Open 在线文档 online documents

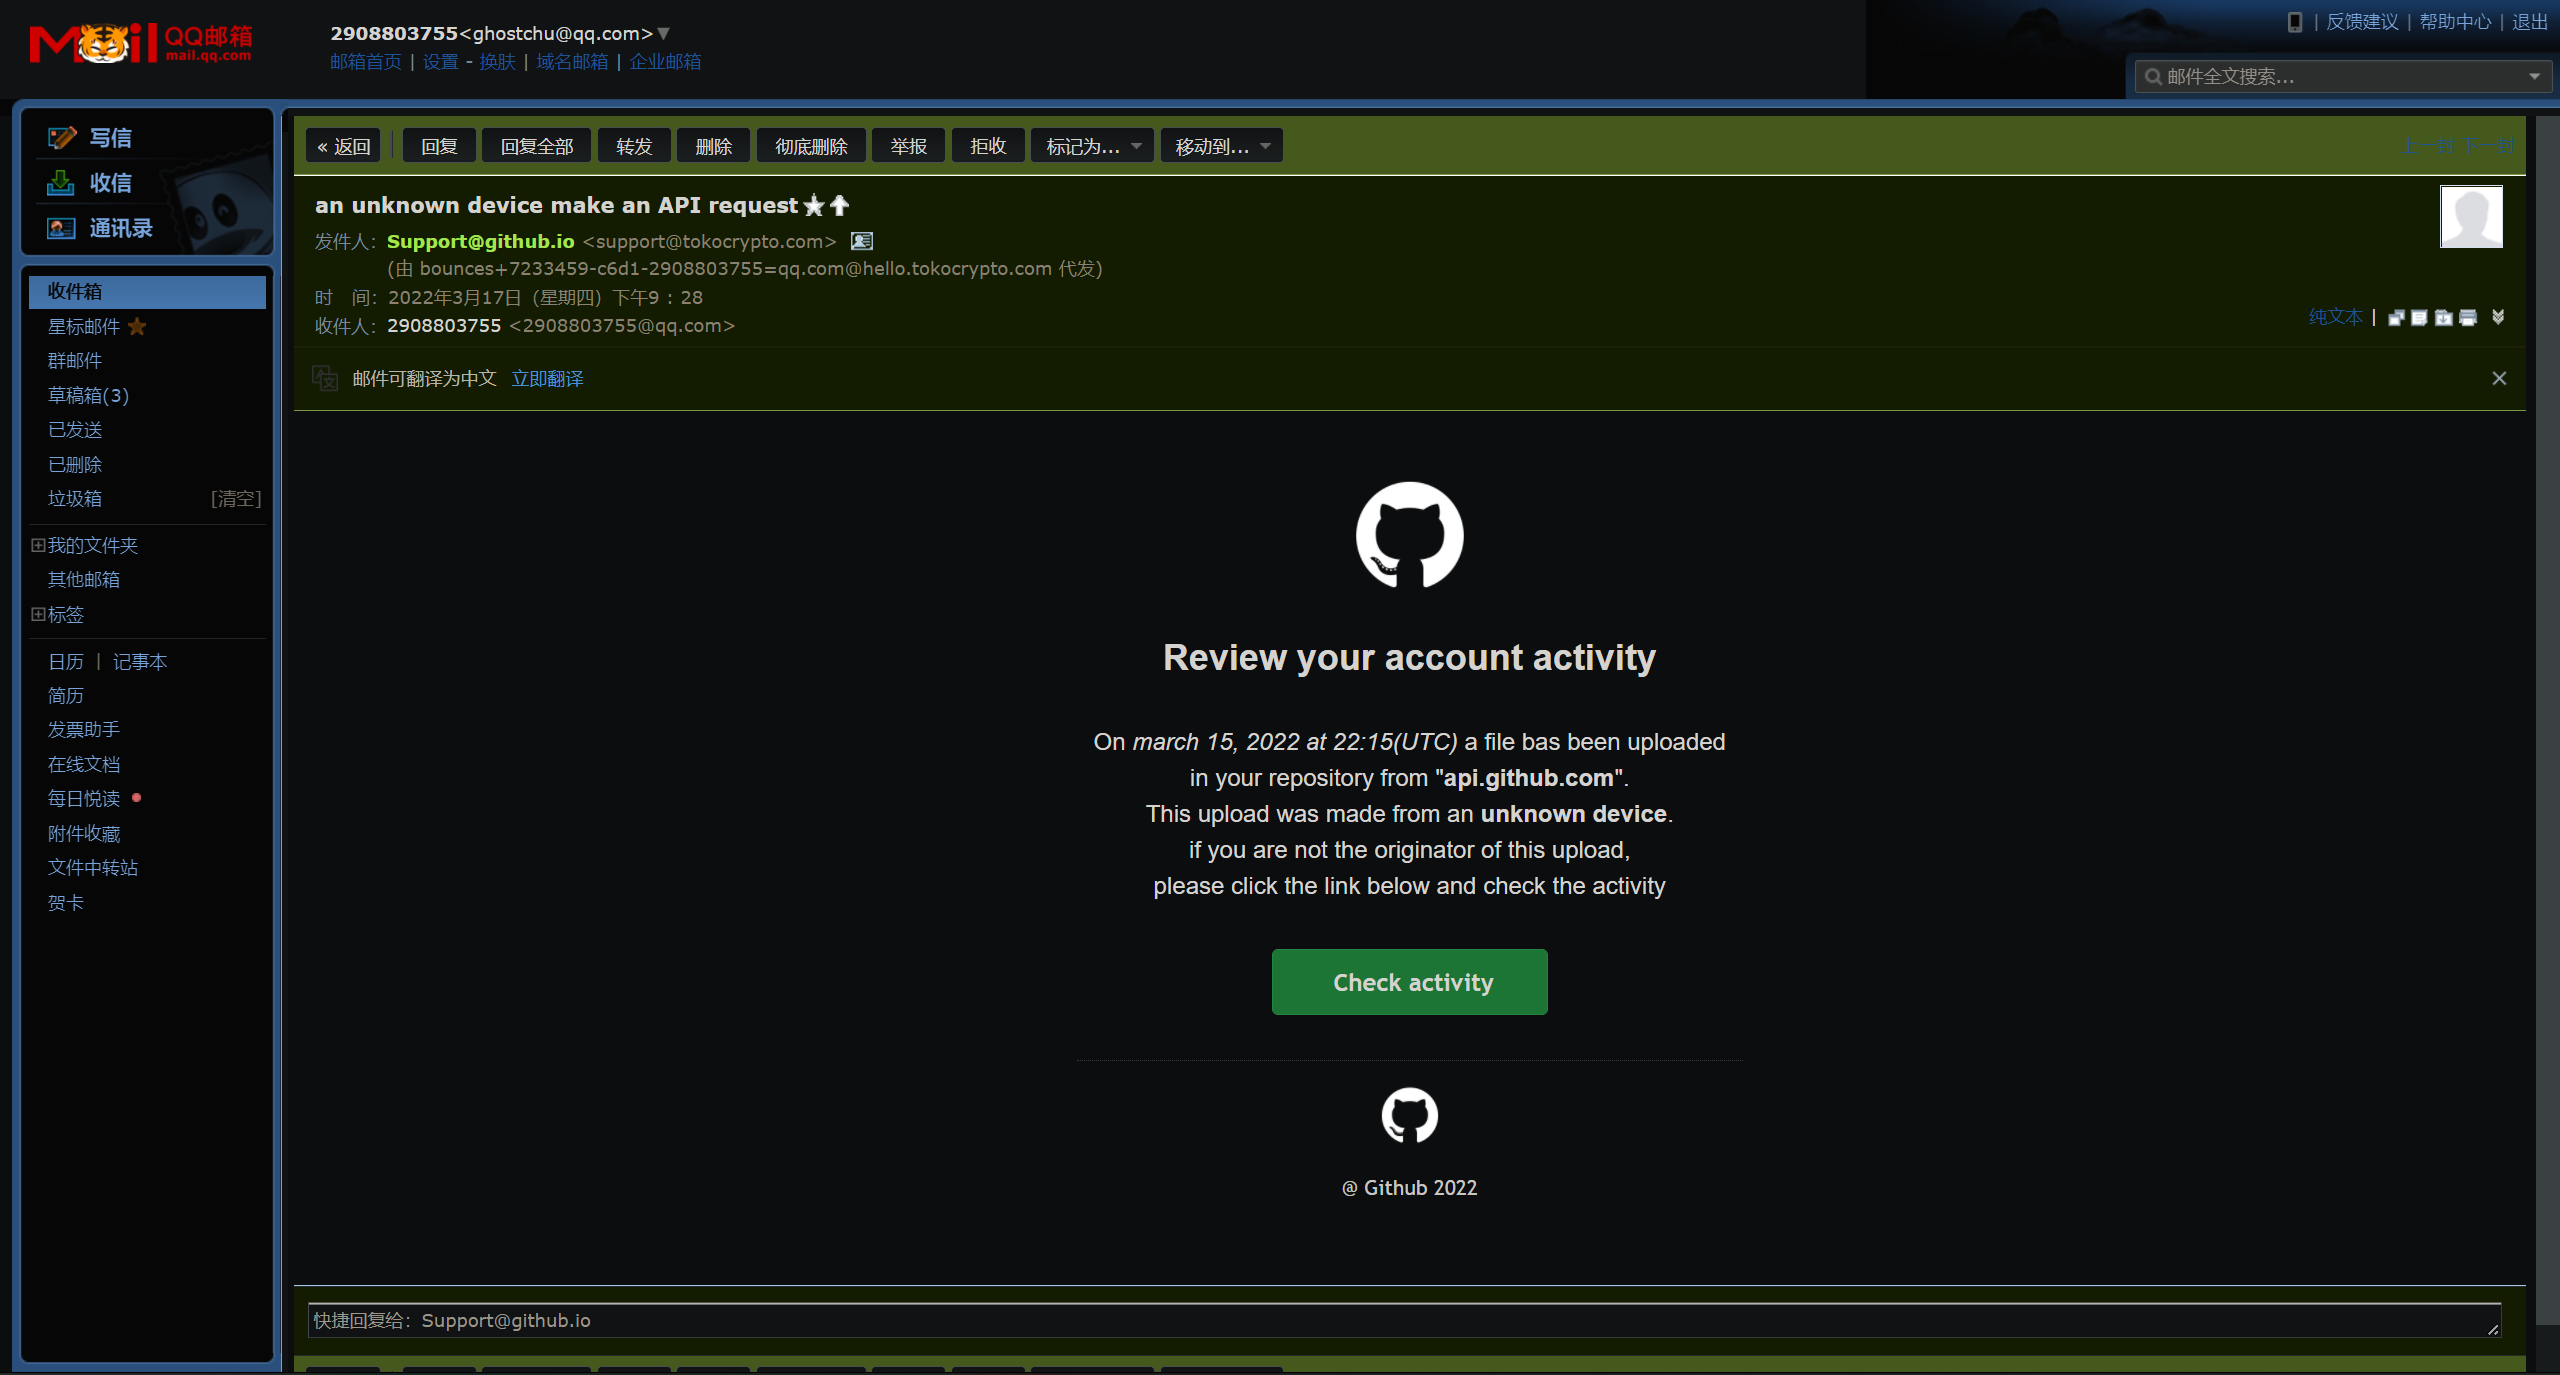[x=84, y=764]
